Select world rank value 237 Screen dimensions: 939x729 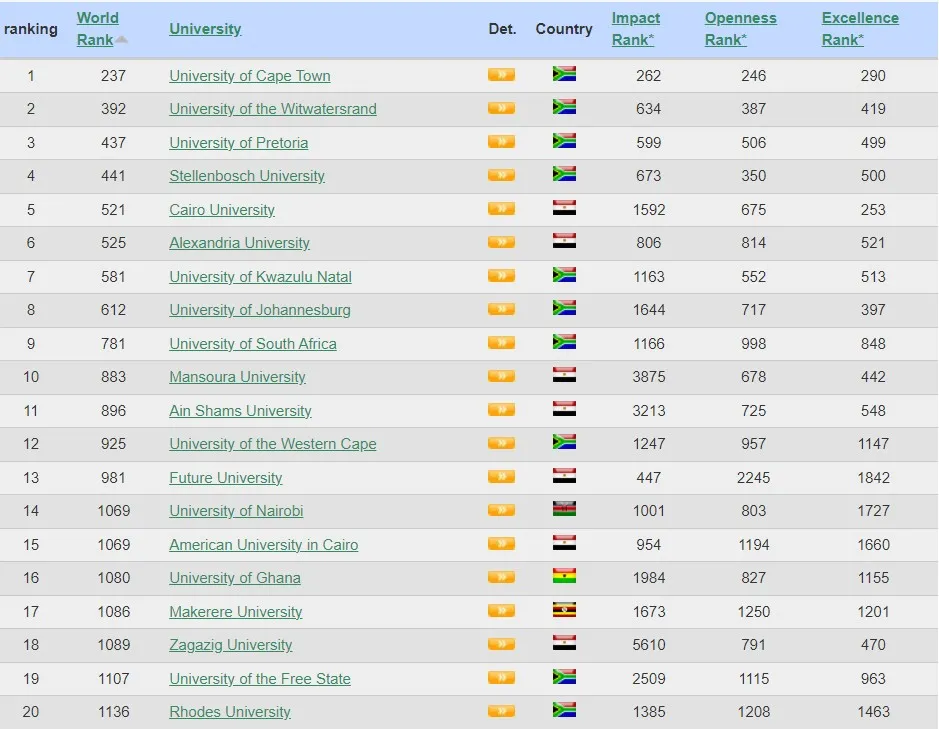113,76
